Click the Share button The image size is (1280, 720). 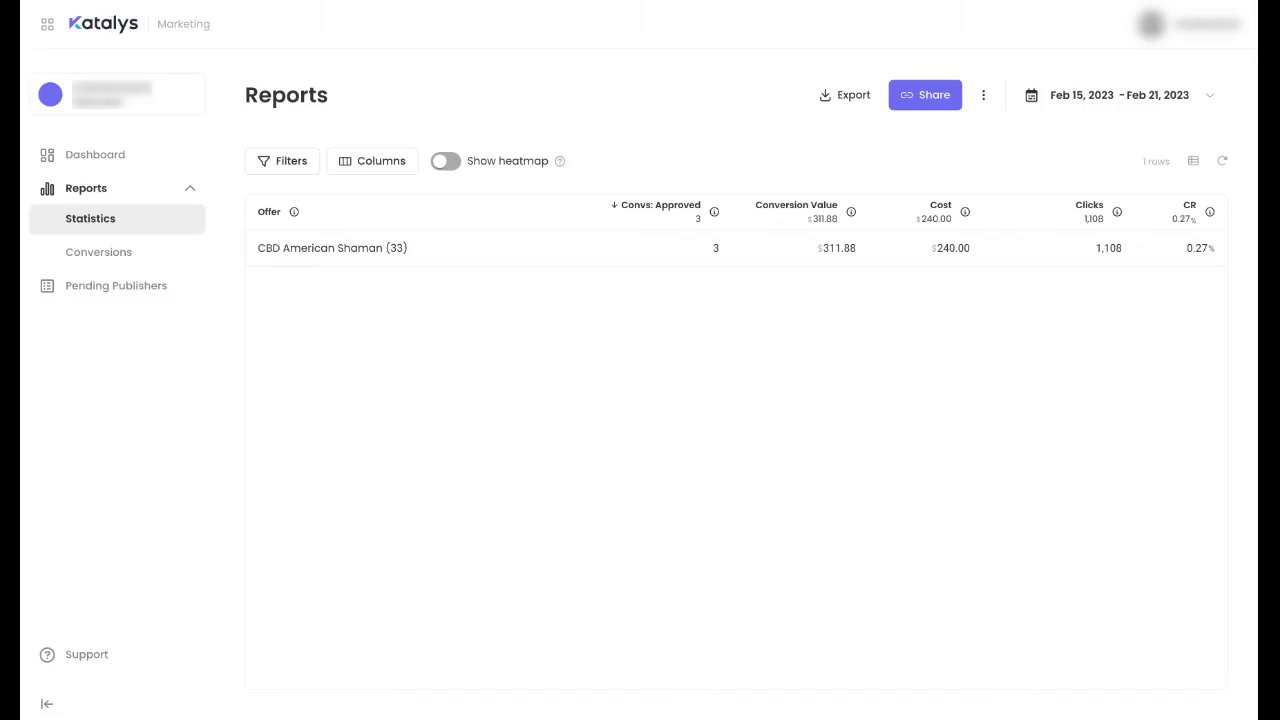(x=925, y=95)
